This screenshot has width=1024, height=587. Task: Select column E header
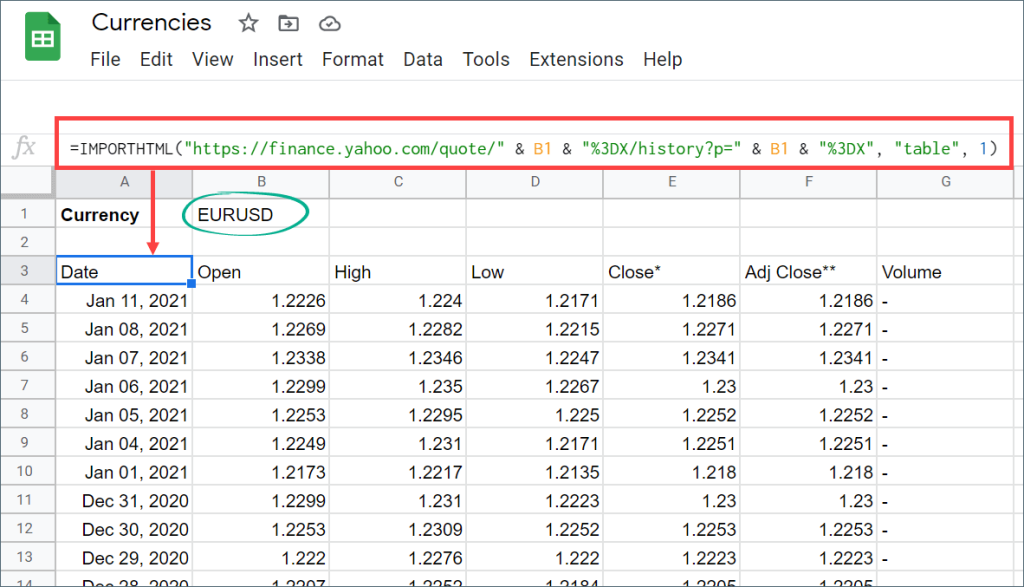coord(671,182)
